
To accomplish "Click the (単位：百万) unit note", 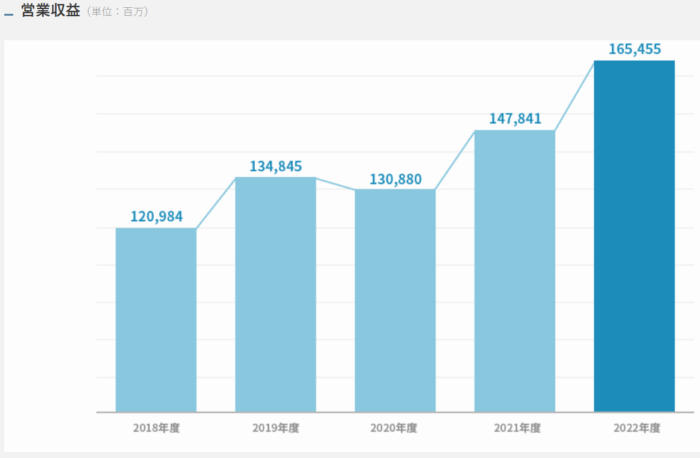I will tap(118, 13).
